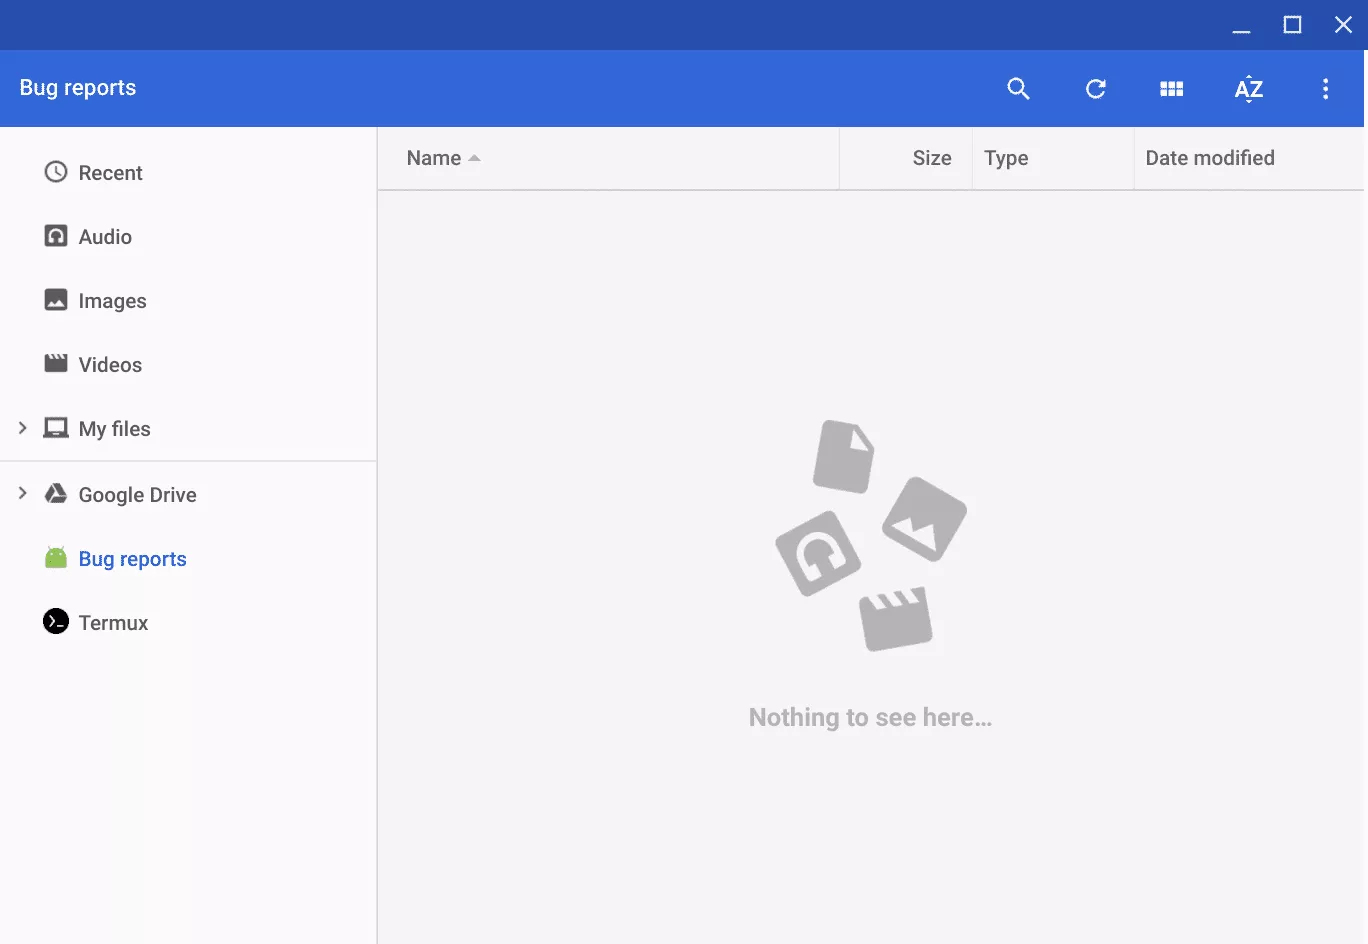Viewport: 1368px width, 944px height.
Task: Click the Termux terminal icon
Action: pyautogui.click(x=56, y=622)
